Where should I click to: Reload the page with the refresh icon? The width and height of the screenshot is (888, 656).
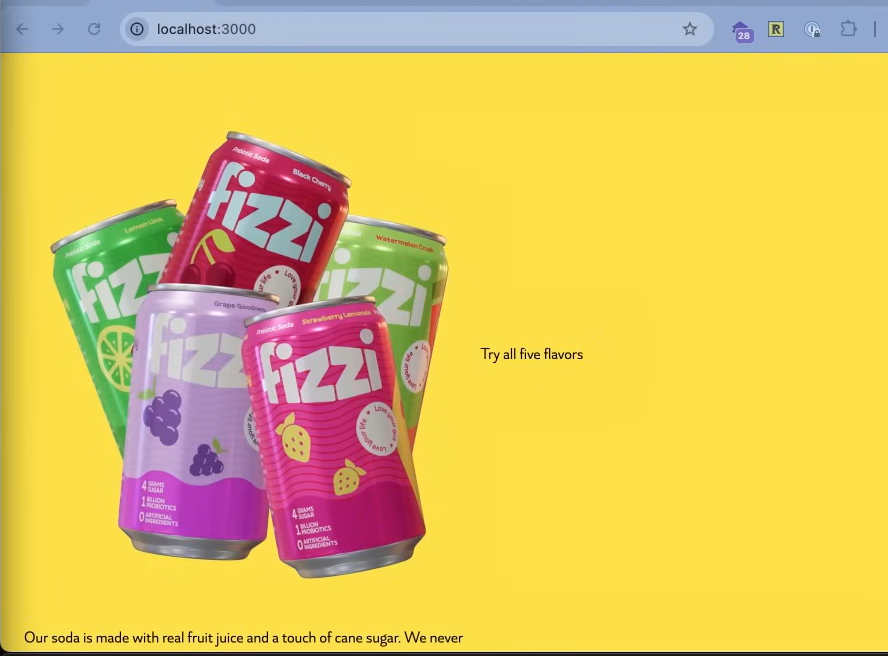tap(94, 29)
